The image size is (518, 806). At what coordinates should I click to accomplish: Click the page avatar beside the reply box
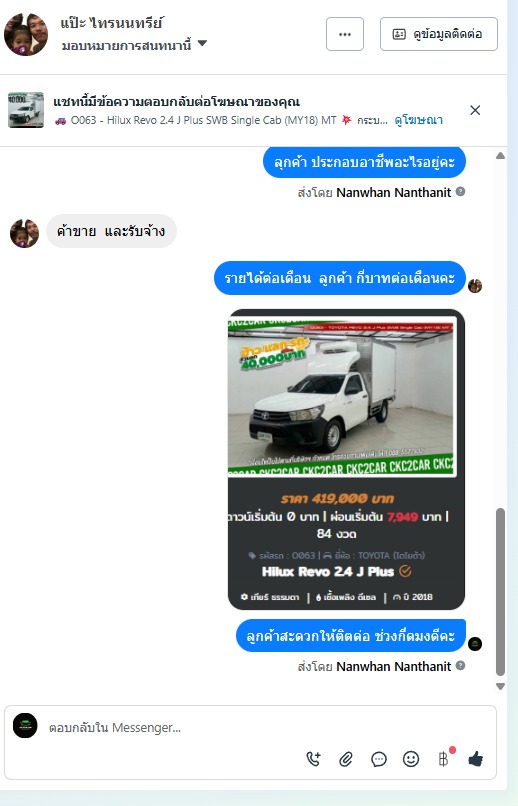[25, 726]
